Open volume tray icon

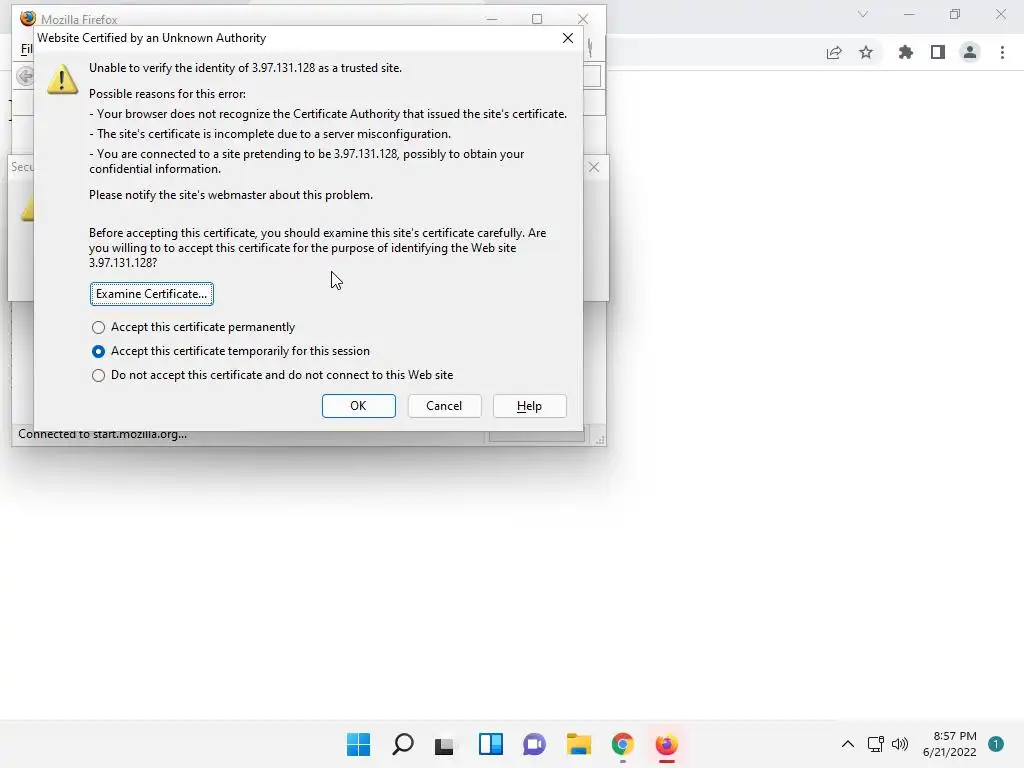tap(900, 744)
